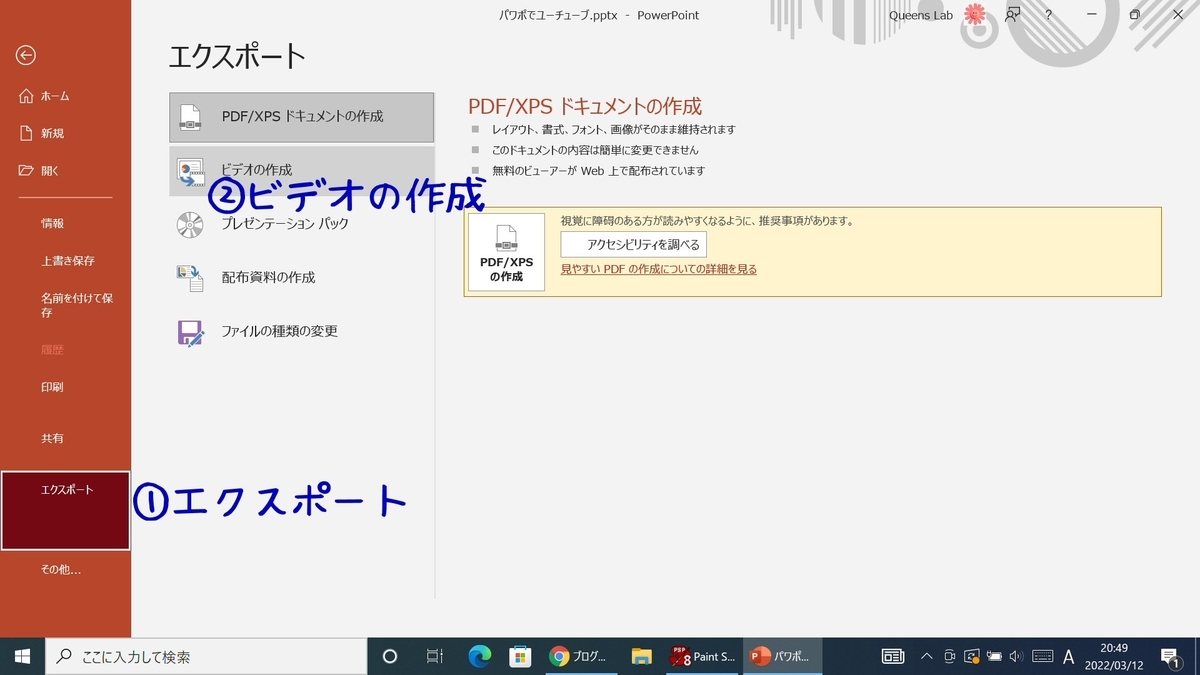Select PDF/XPS ドキュメントの作成 option
This screenshot has height=675, width=1200.
click(300, 117)
